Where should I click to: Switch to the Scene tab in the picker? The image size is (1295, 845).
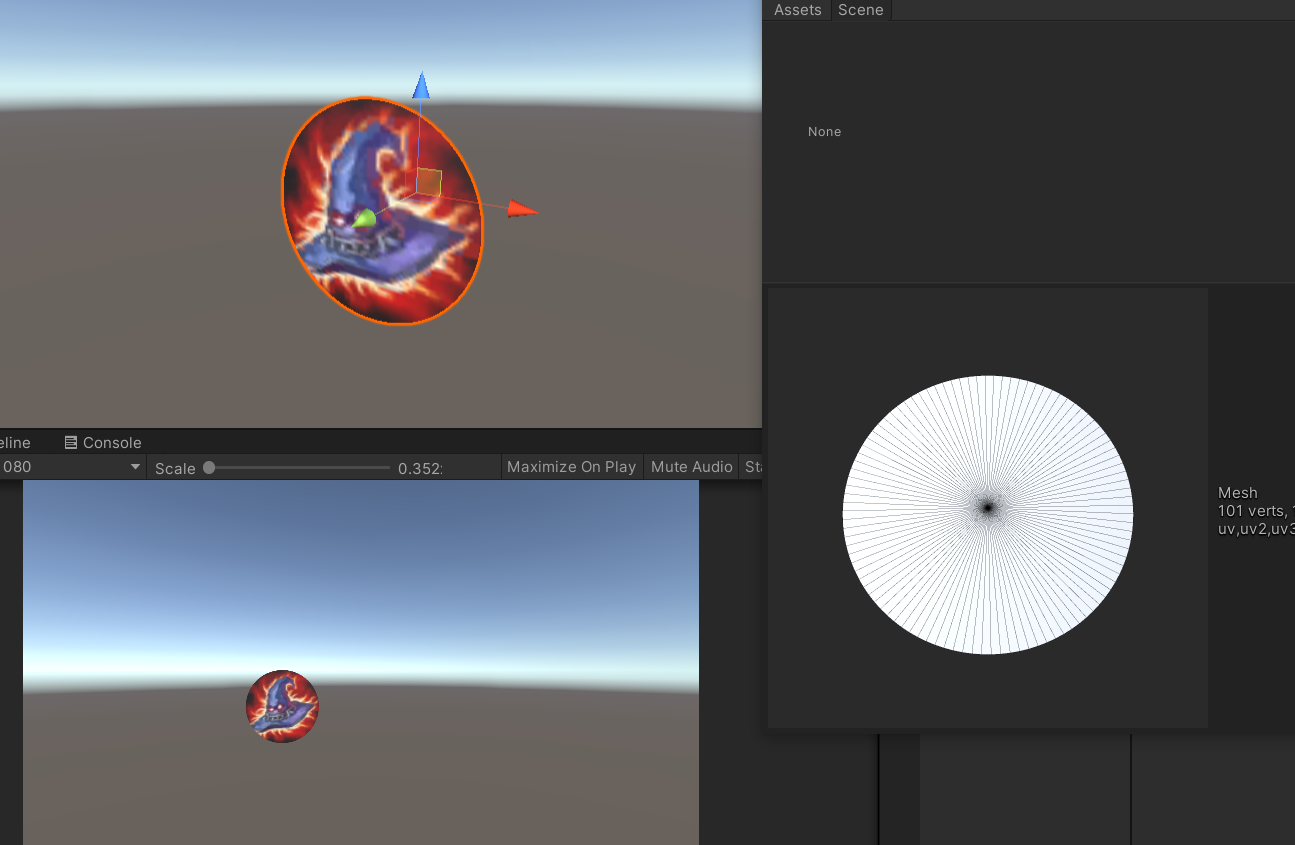click(860, 10)
